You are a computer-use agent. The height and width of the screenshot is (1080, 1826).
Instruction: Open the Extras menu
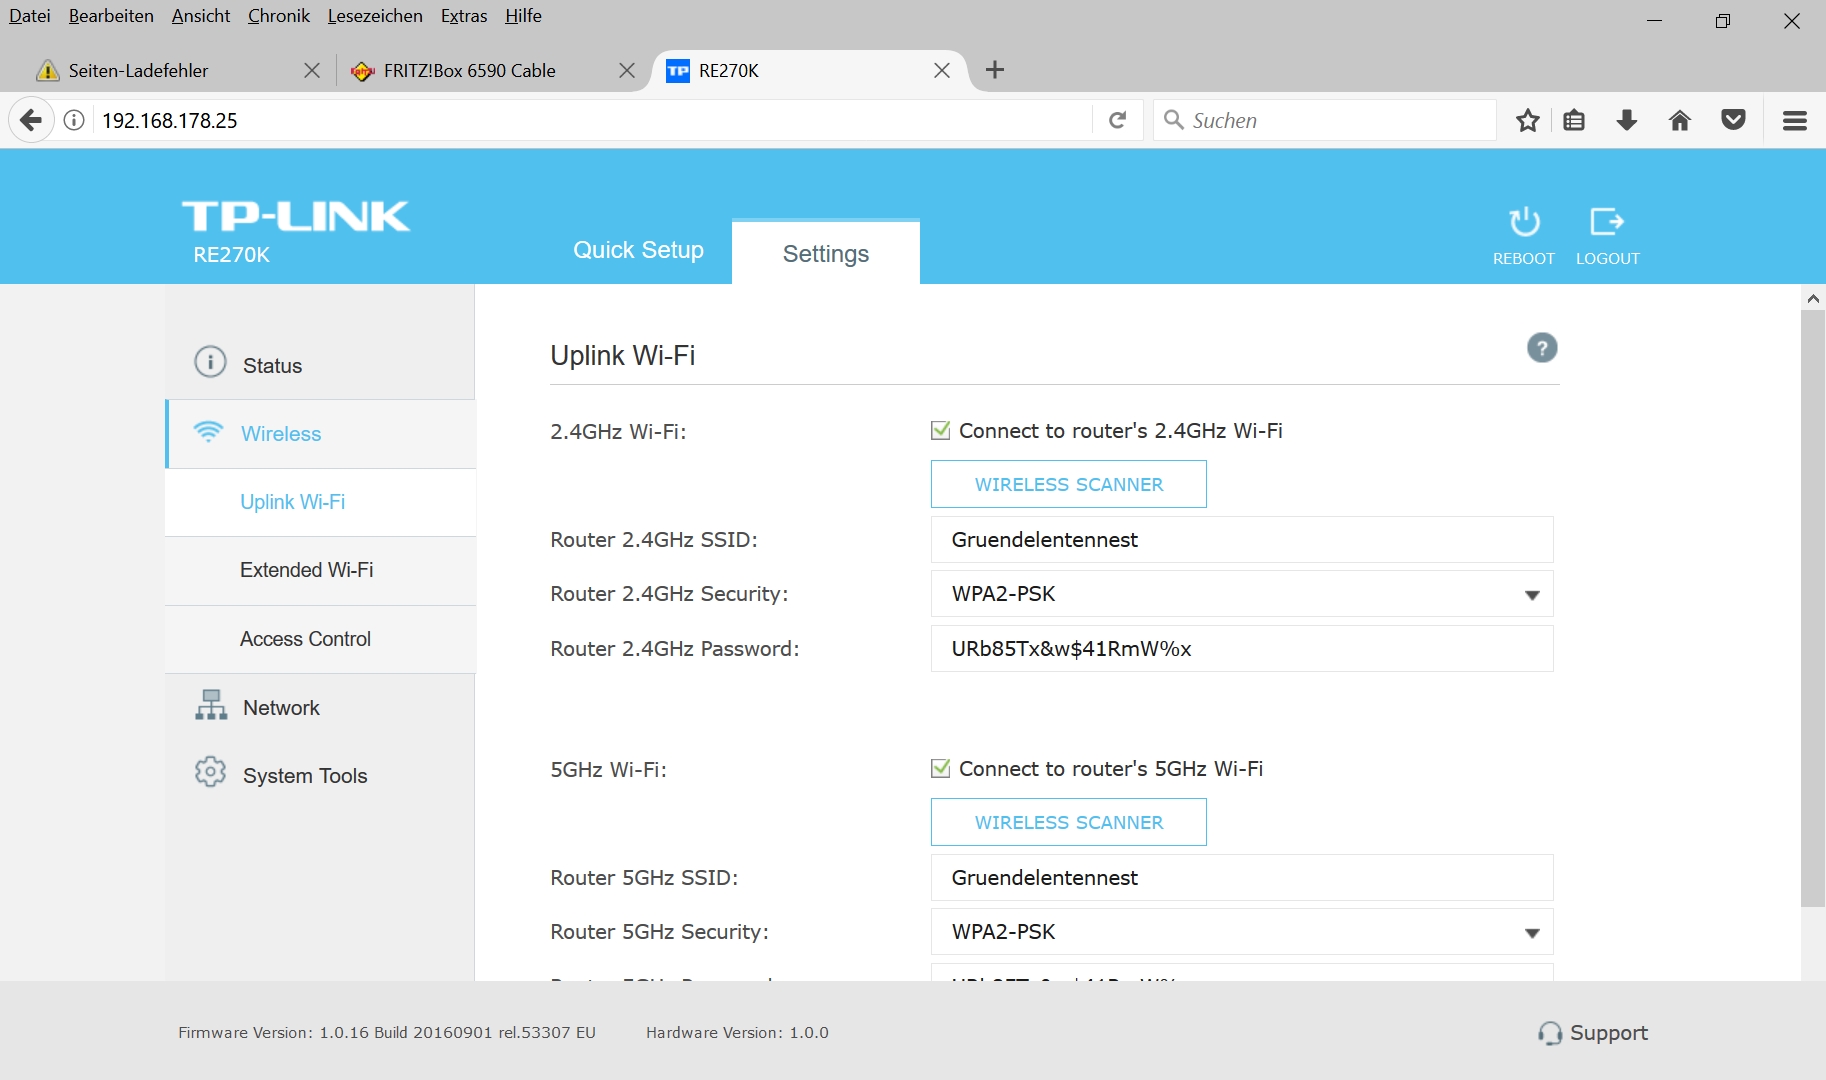[464, 16]
